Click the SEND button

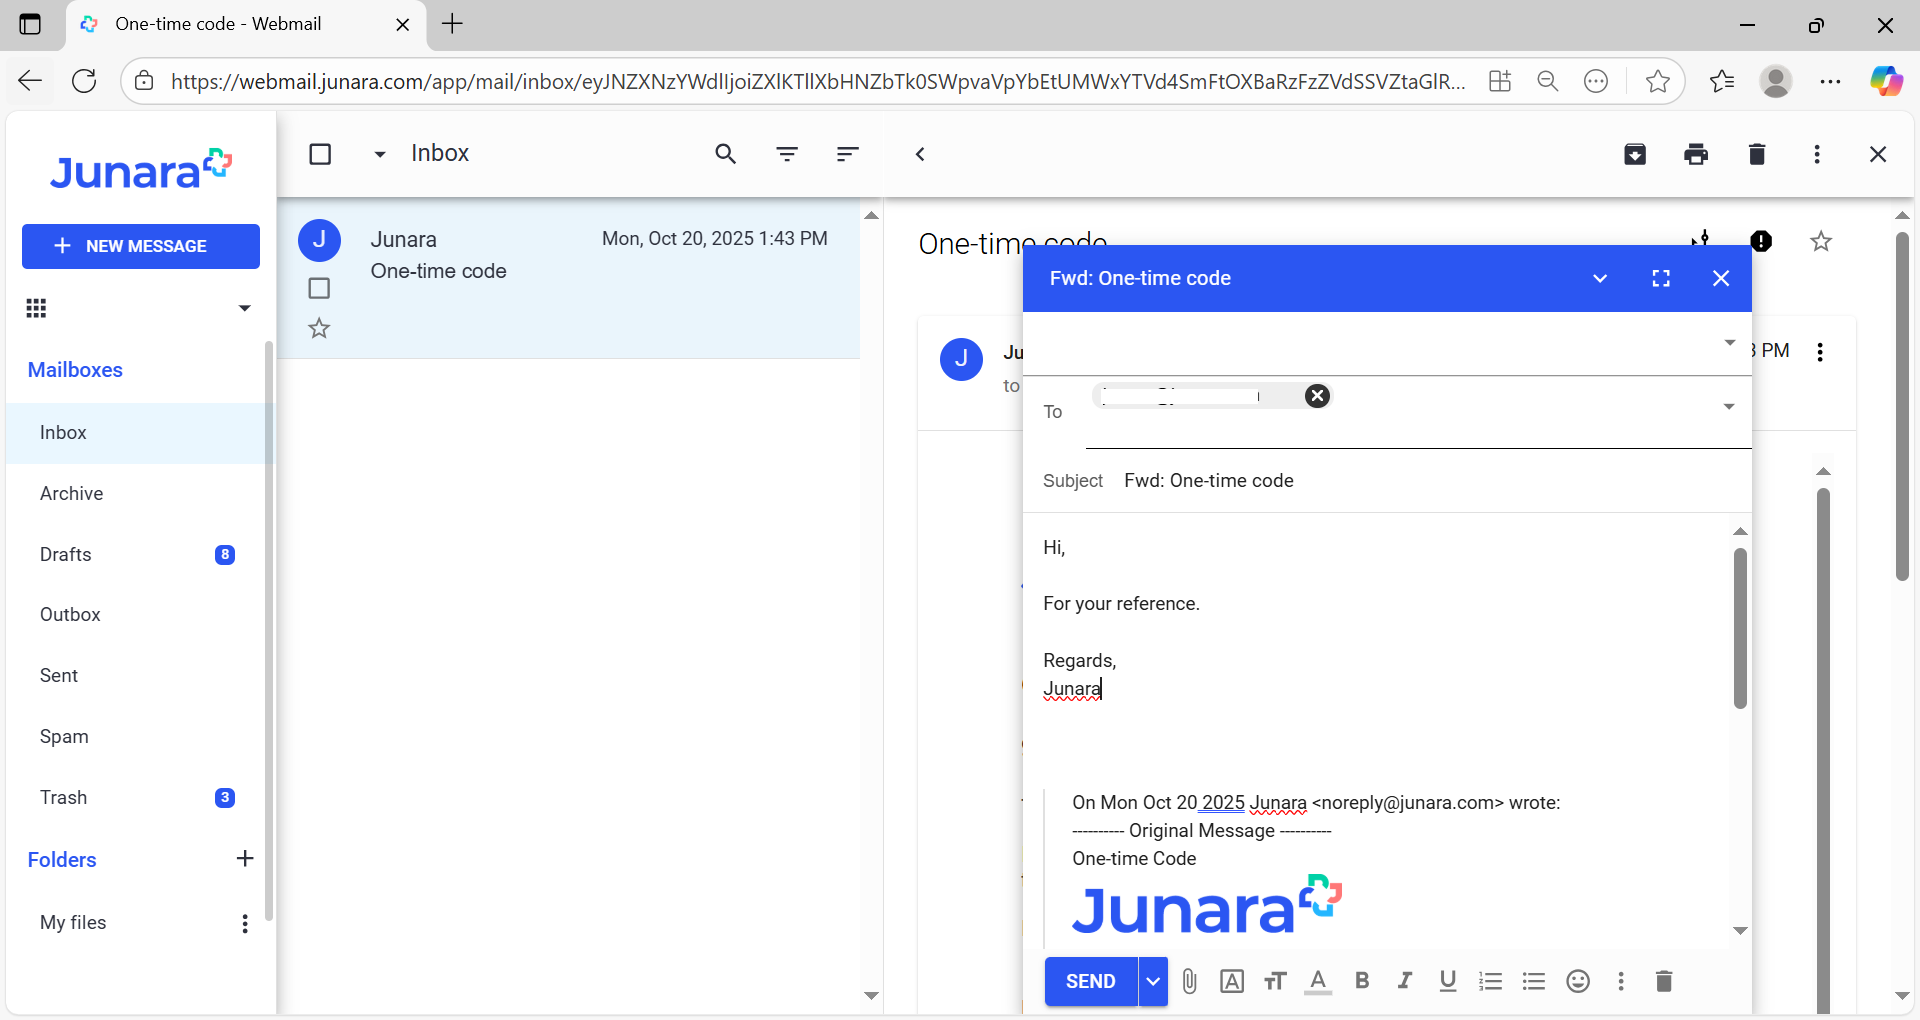click(x=1091, y=982)
